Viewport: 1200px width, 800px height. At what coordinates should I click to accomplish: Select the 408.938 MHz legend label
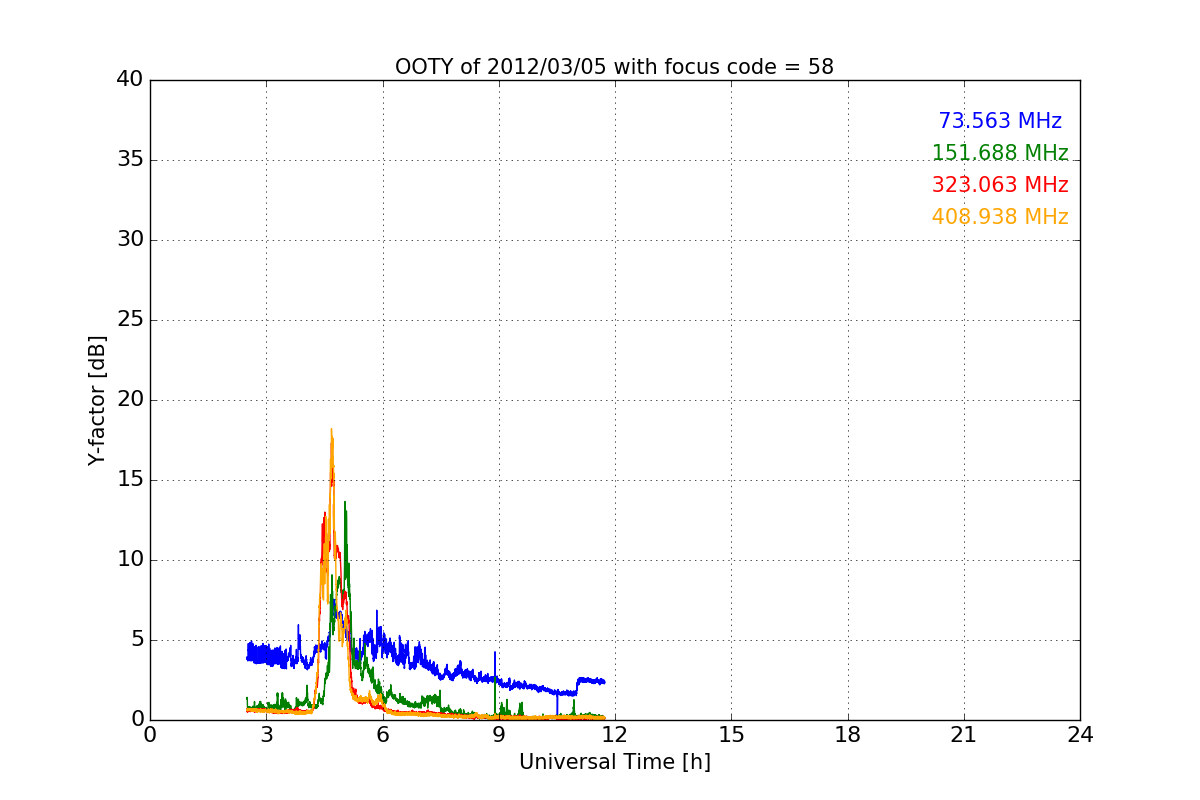1000,217
